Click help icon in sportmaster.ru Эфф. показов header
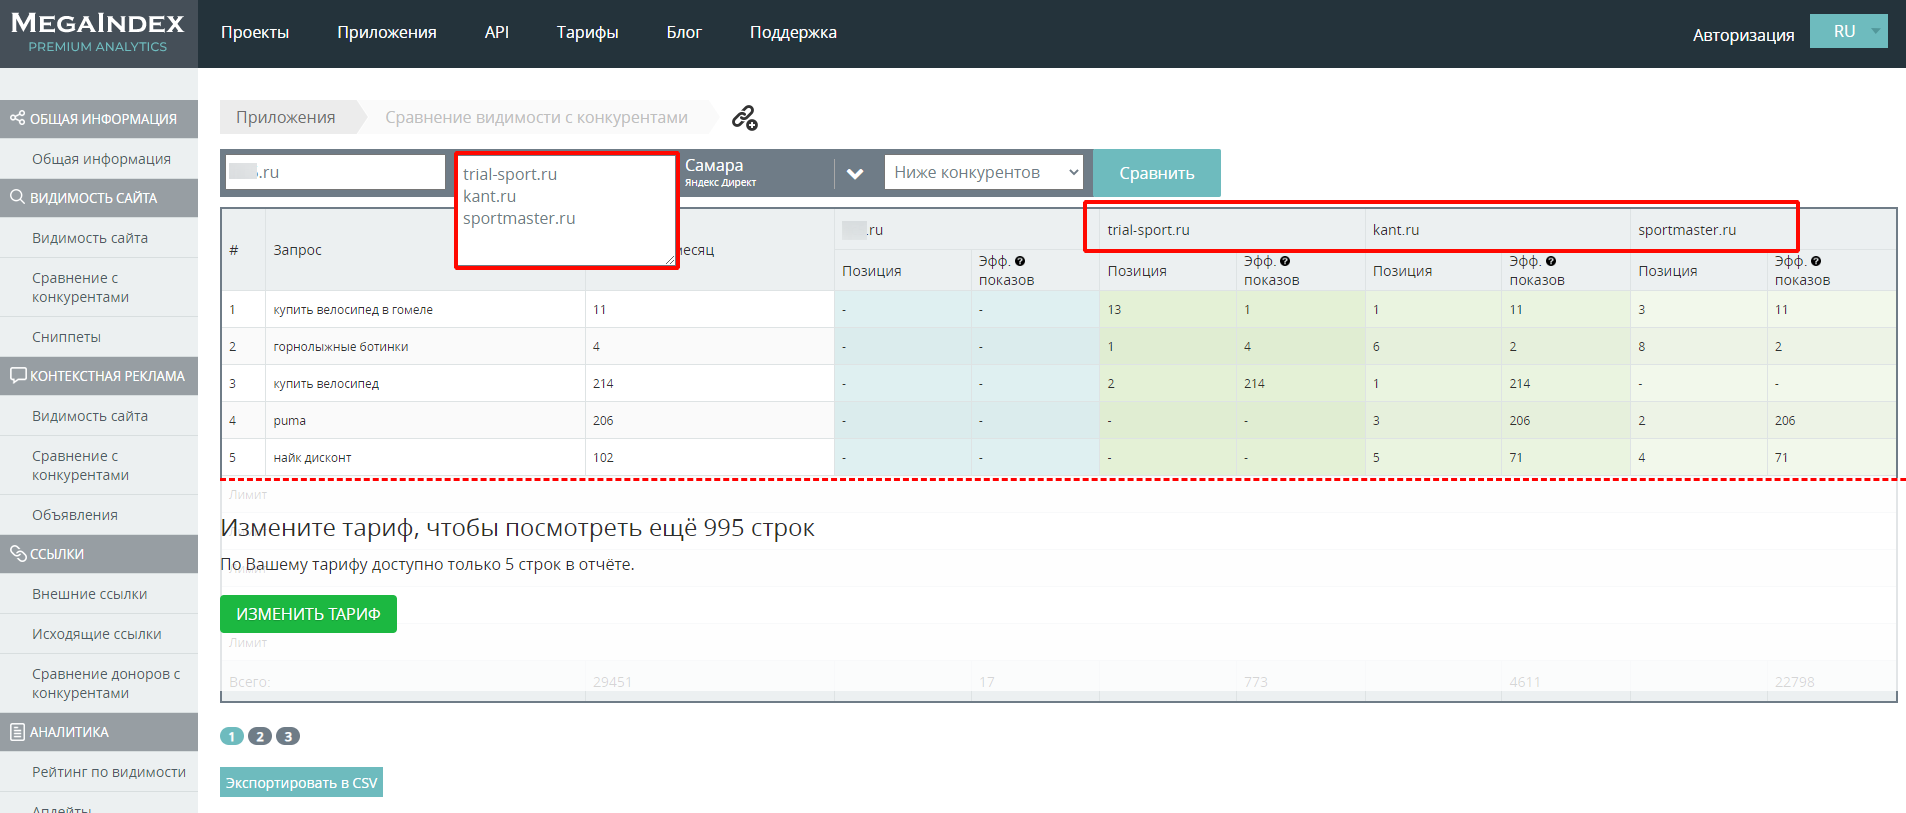The height and width of the screenshot is (813, 1906). [1816, 261]
